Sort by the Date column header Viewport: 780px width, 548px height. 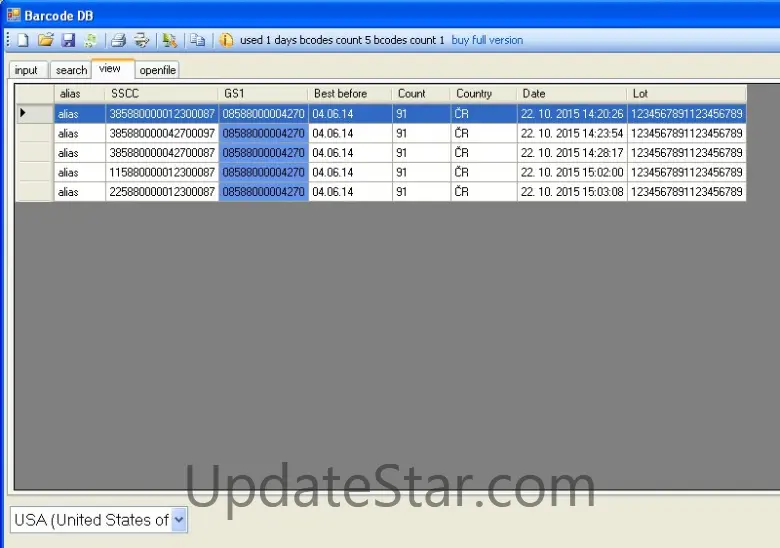pyautogui.click(x=572, y=93)
